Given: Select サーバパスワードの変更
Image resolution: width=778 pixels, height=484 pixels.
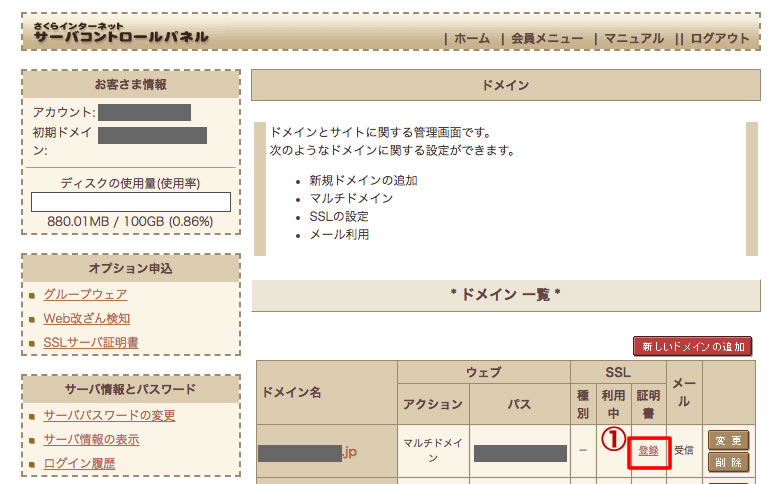Looking at the screenshot, I should tap(109, 415).
